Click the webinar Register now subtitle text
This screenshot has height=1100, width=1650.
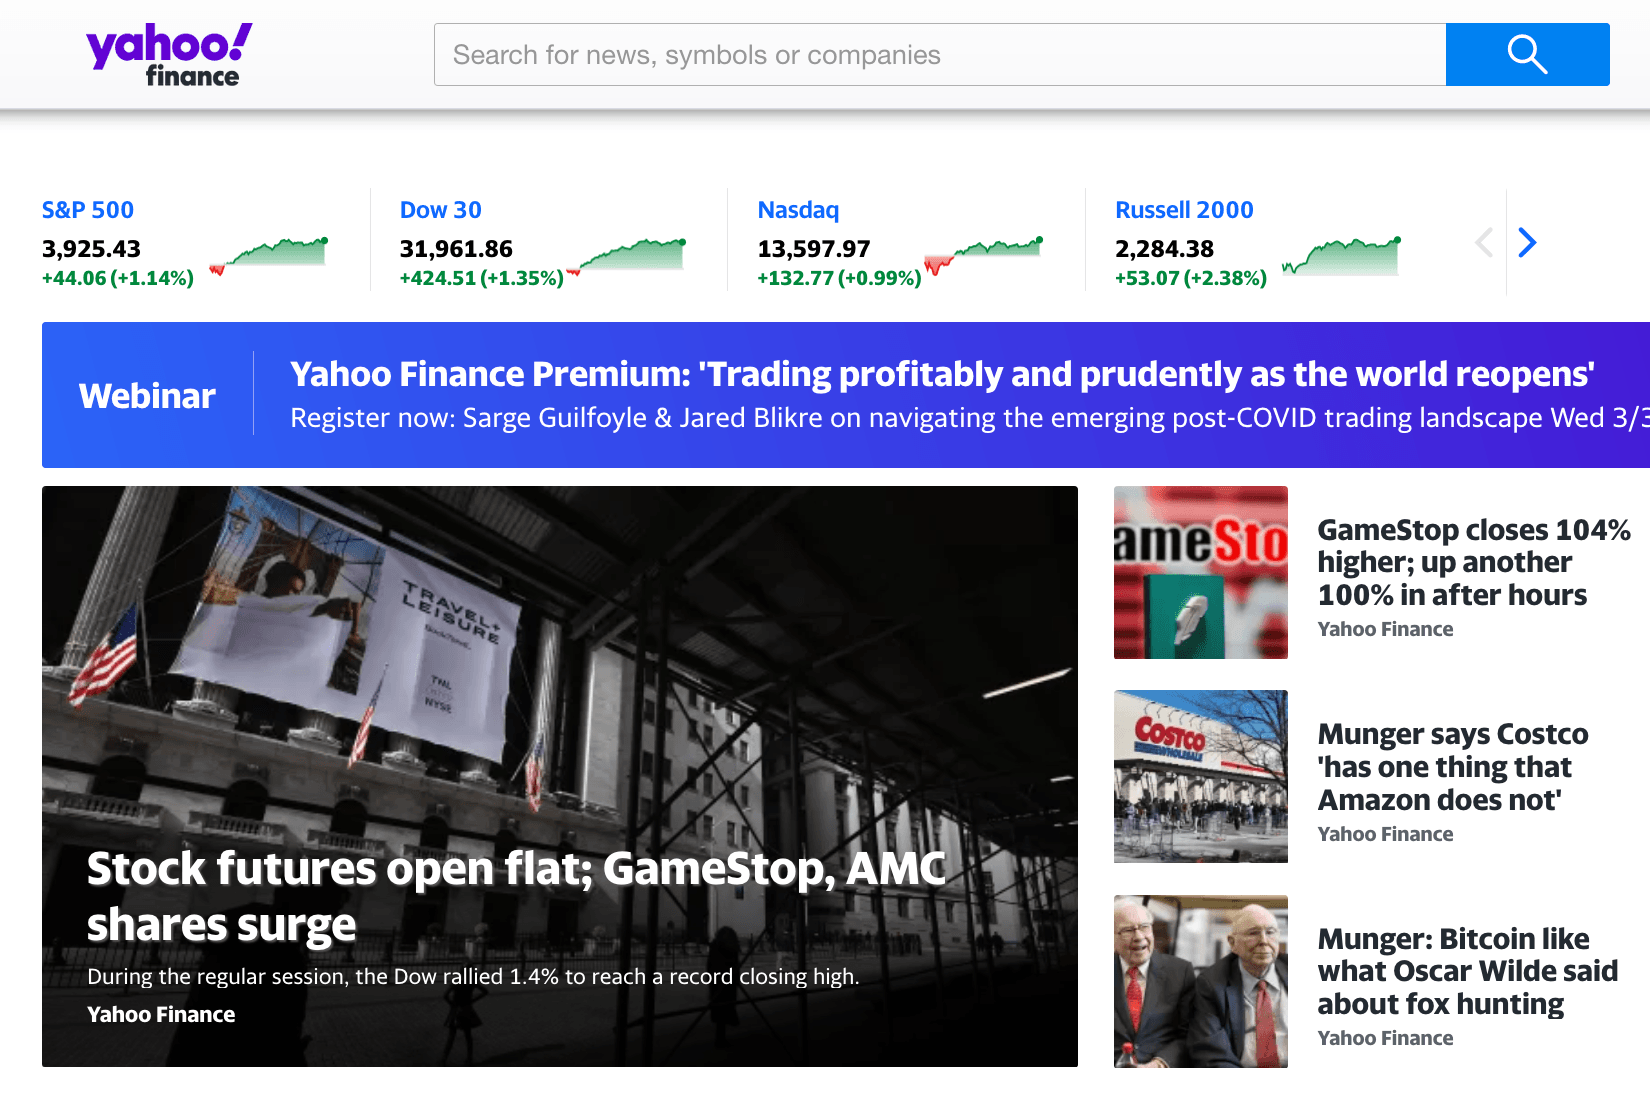click(968, 418)
